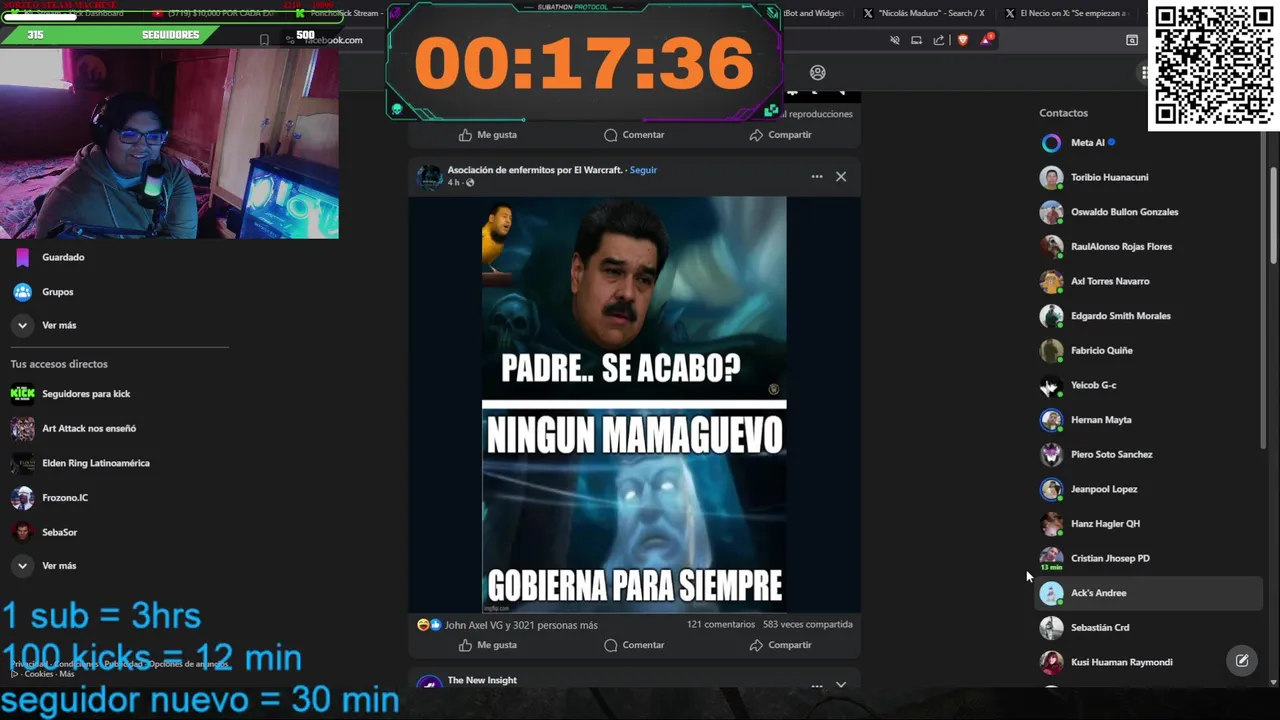Open the browser sidebar search panel icon
The image size is (1280, 720).
tap(1132, 40)
